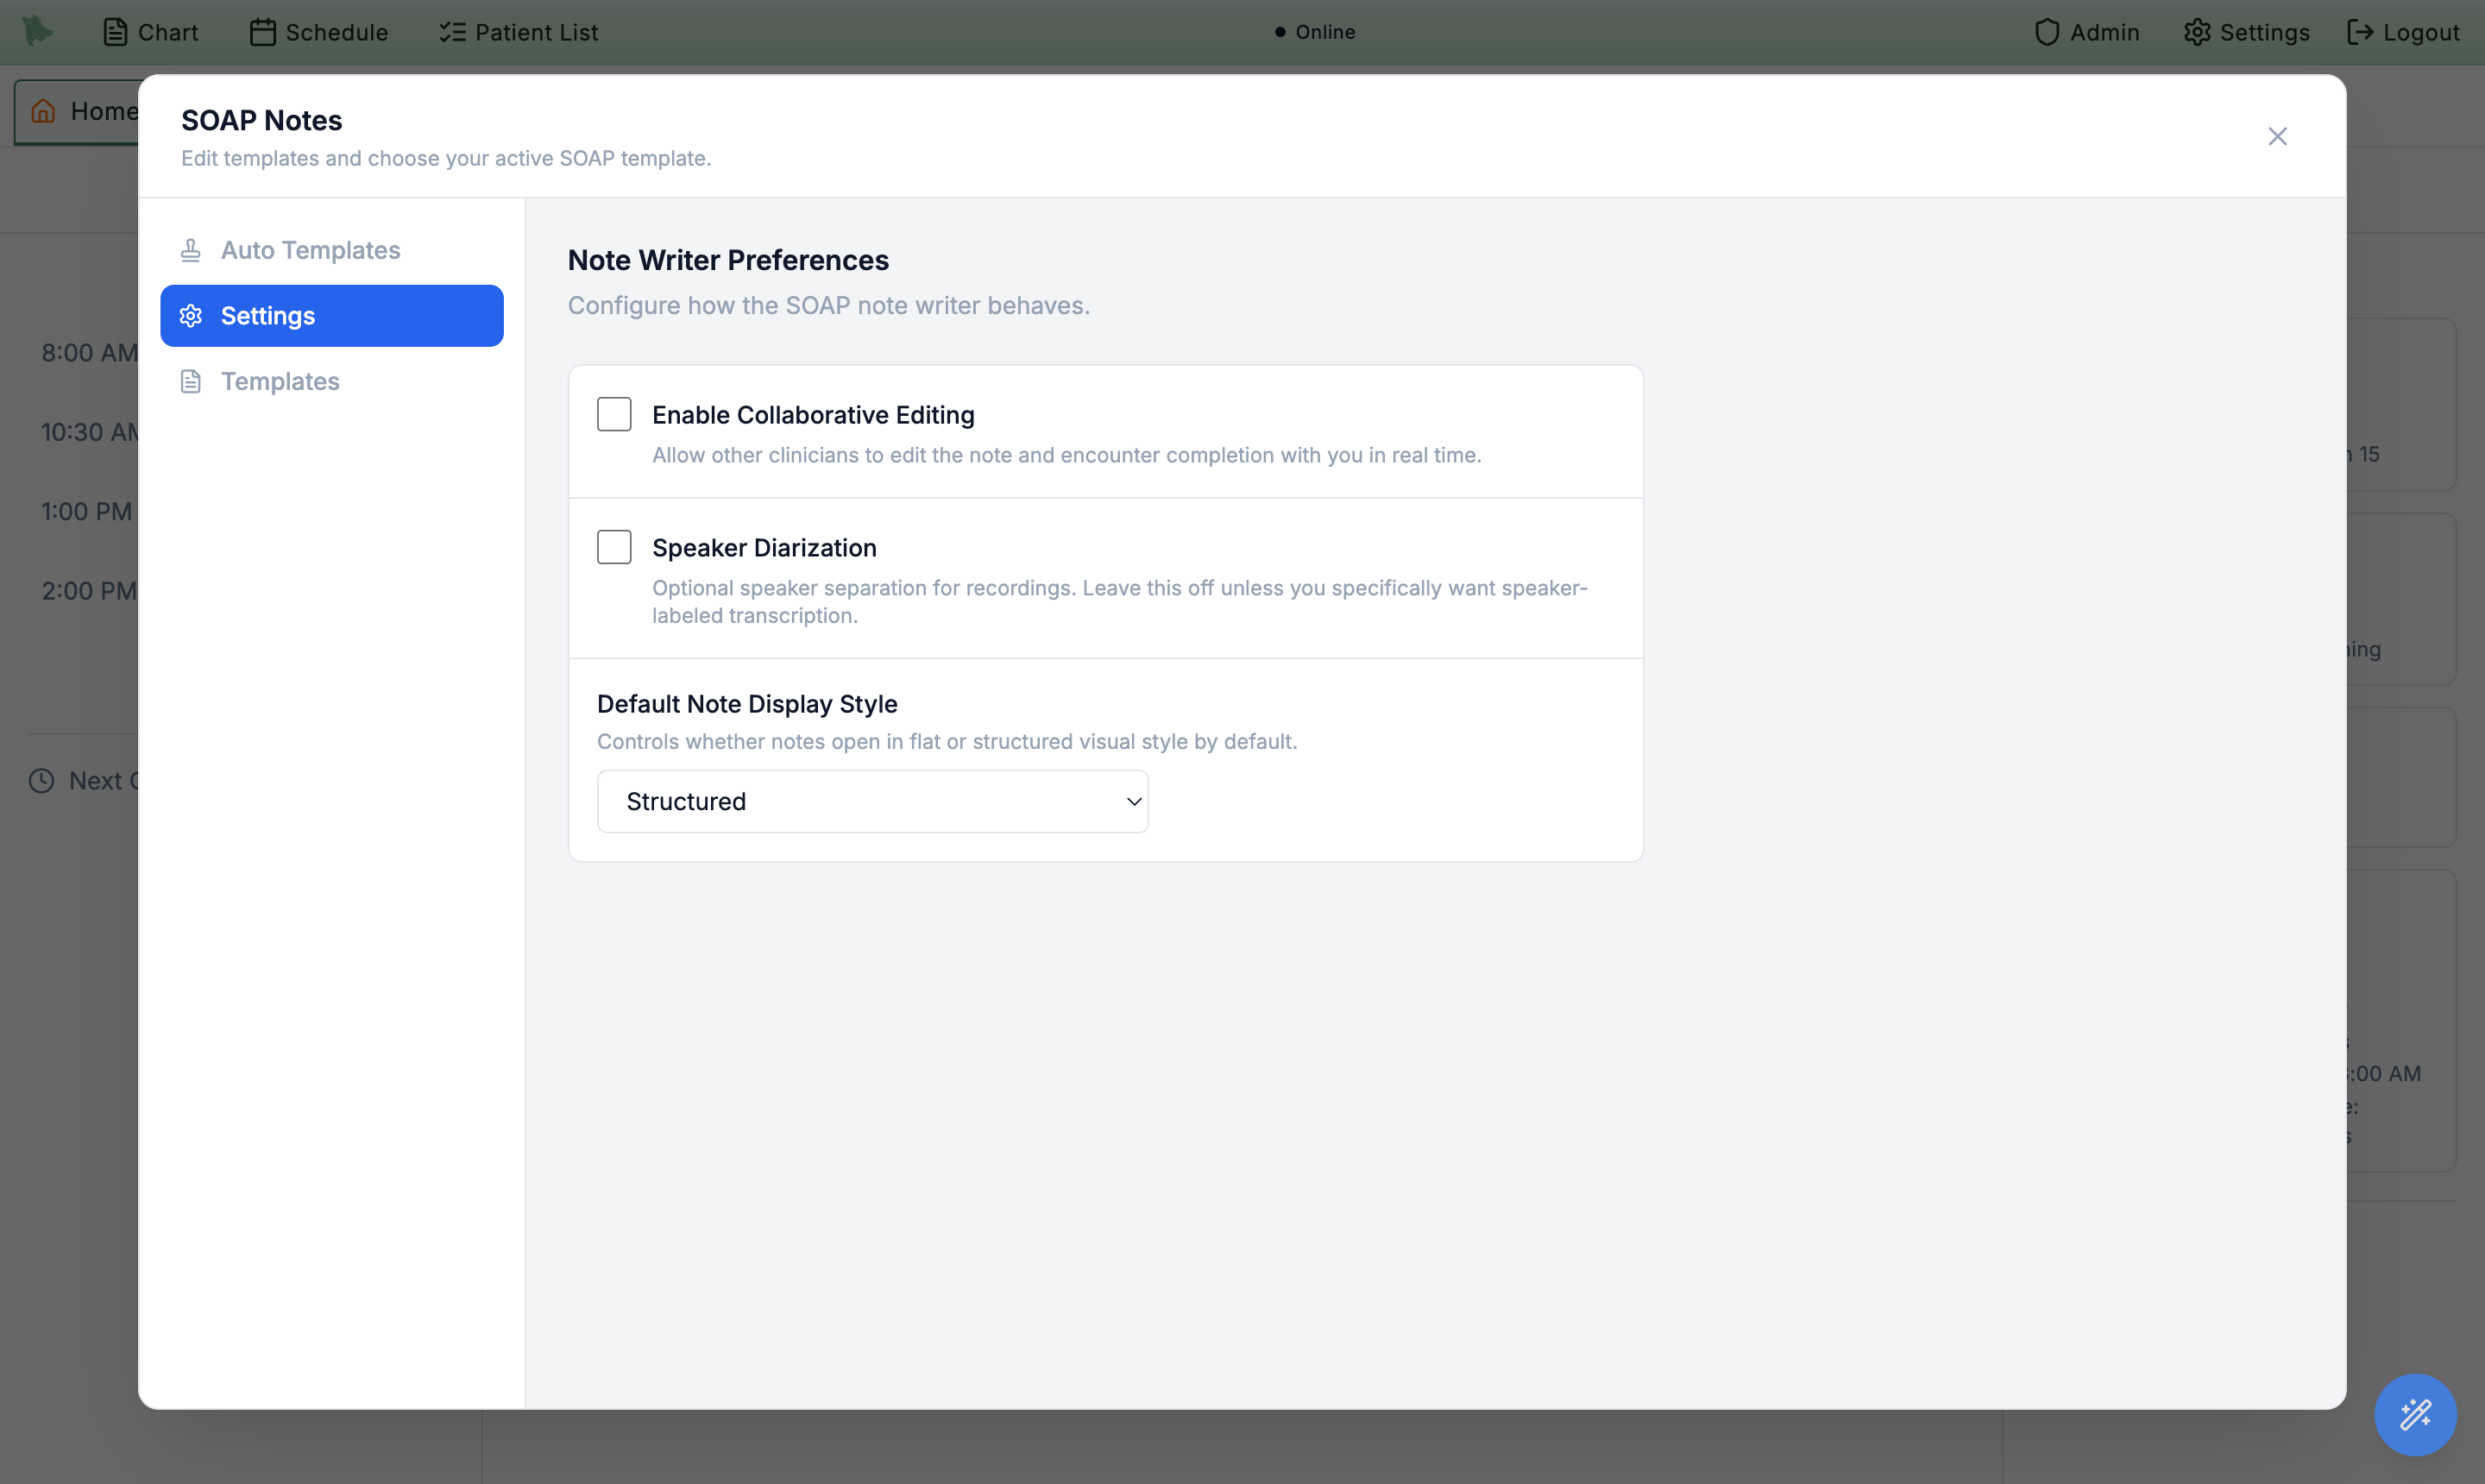Image resolution: width=2485 pixels, height=1484 pixels.
Task: Click the 2:00 PM schedule entry
Action: tap(88, 591)
